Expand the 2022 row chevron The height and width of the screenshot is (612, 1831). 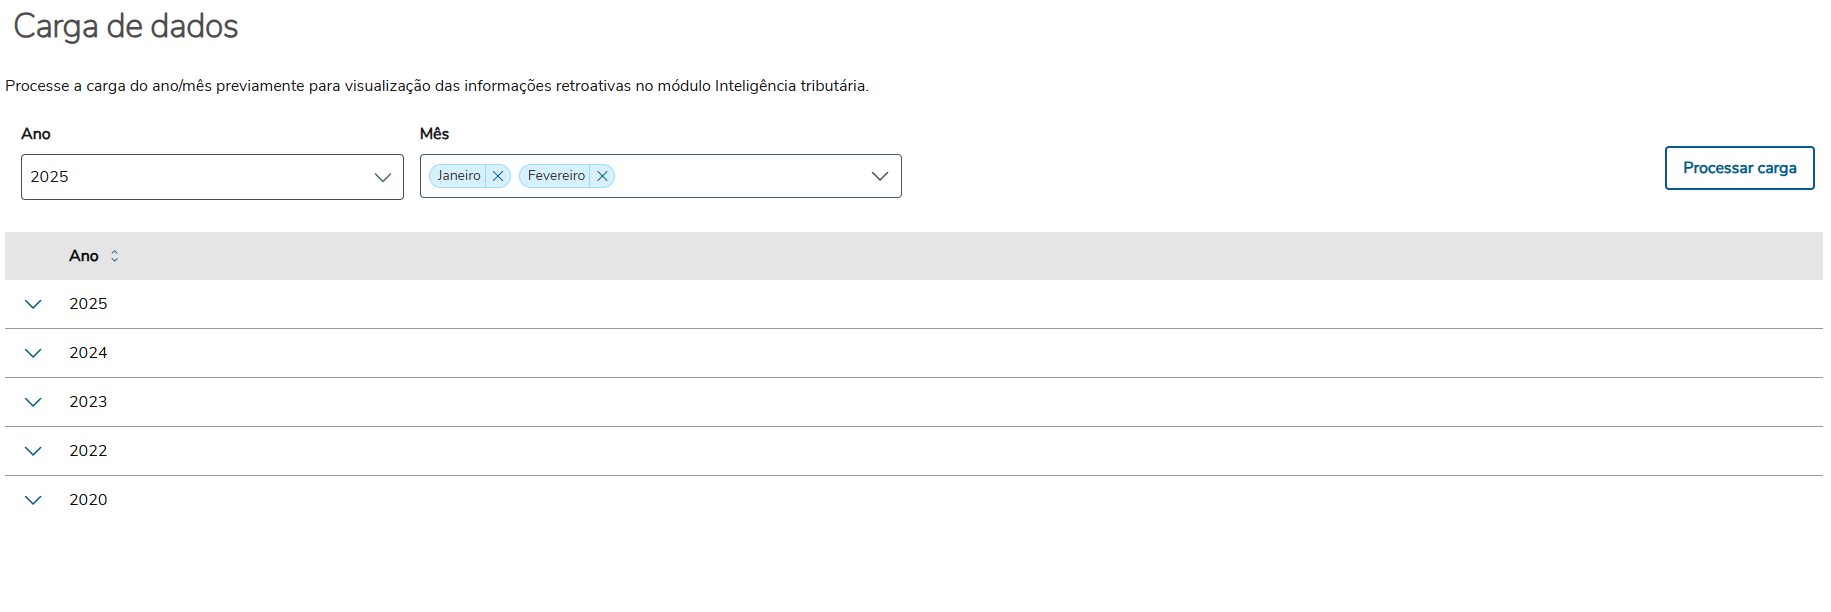pos(33,451)
